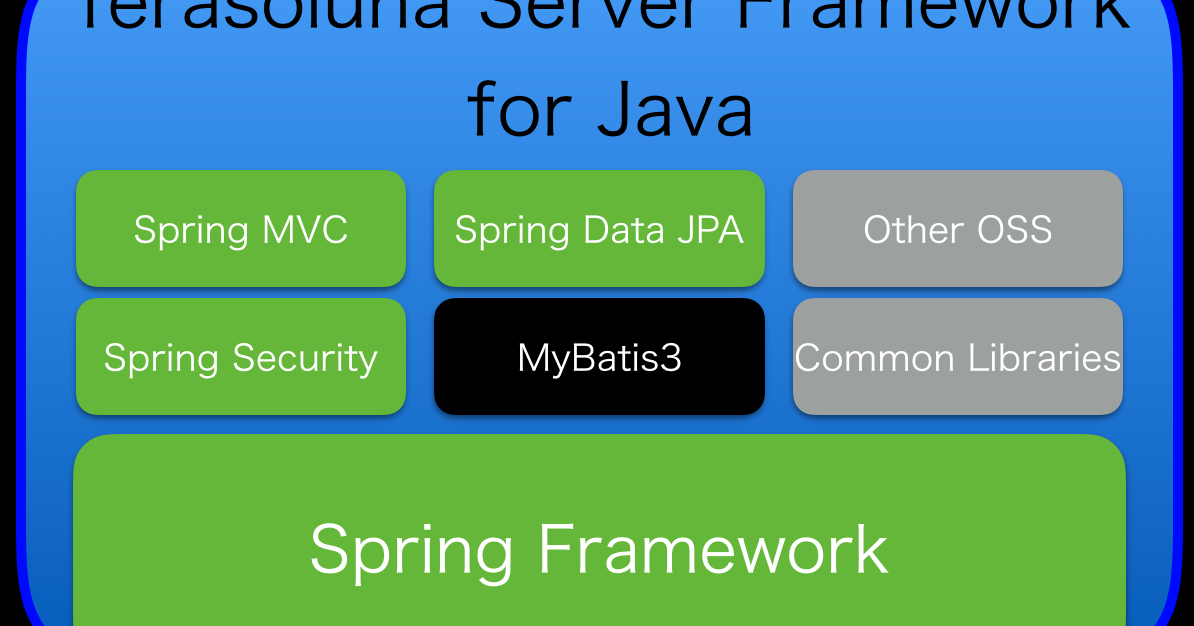Click the black MyBatis3 box
The width and height of the screenshot is (1194, 626).
(x=599, y=356)
